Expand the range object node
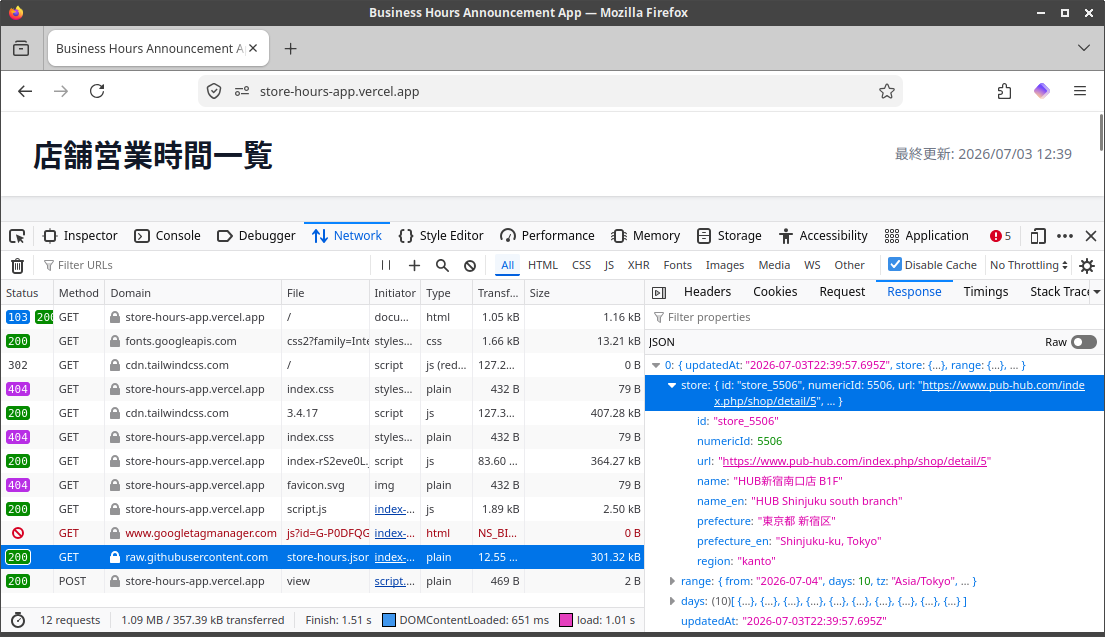The height and width of the screenshot is (637, 1105). coord(672,581)
